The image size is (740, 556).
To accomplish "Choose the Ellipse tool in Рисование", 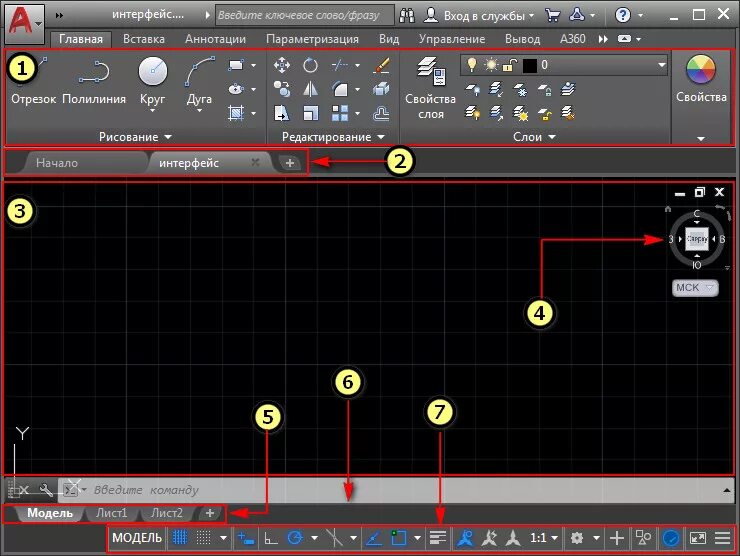I will pyautogui.click(x=235, y=89).
